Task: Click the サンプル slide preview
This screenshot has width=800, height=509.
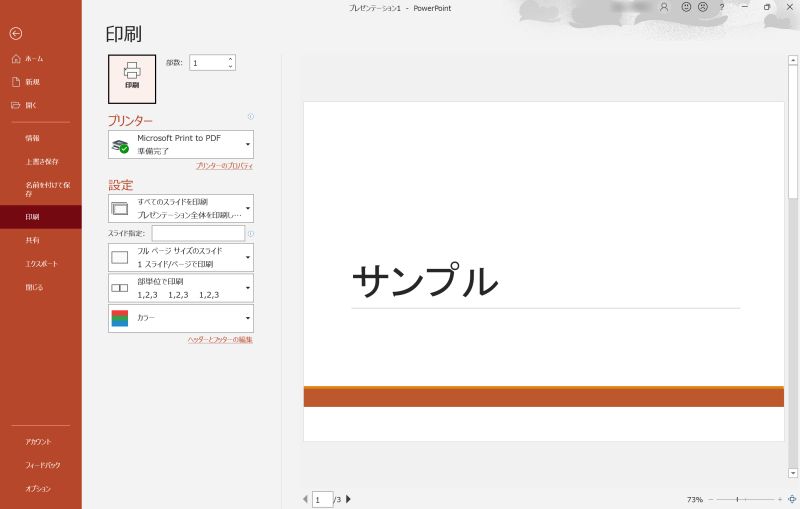Action: (543, 271)
